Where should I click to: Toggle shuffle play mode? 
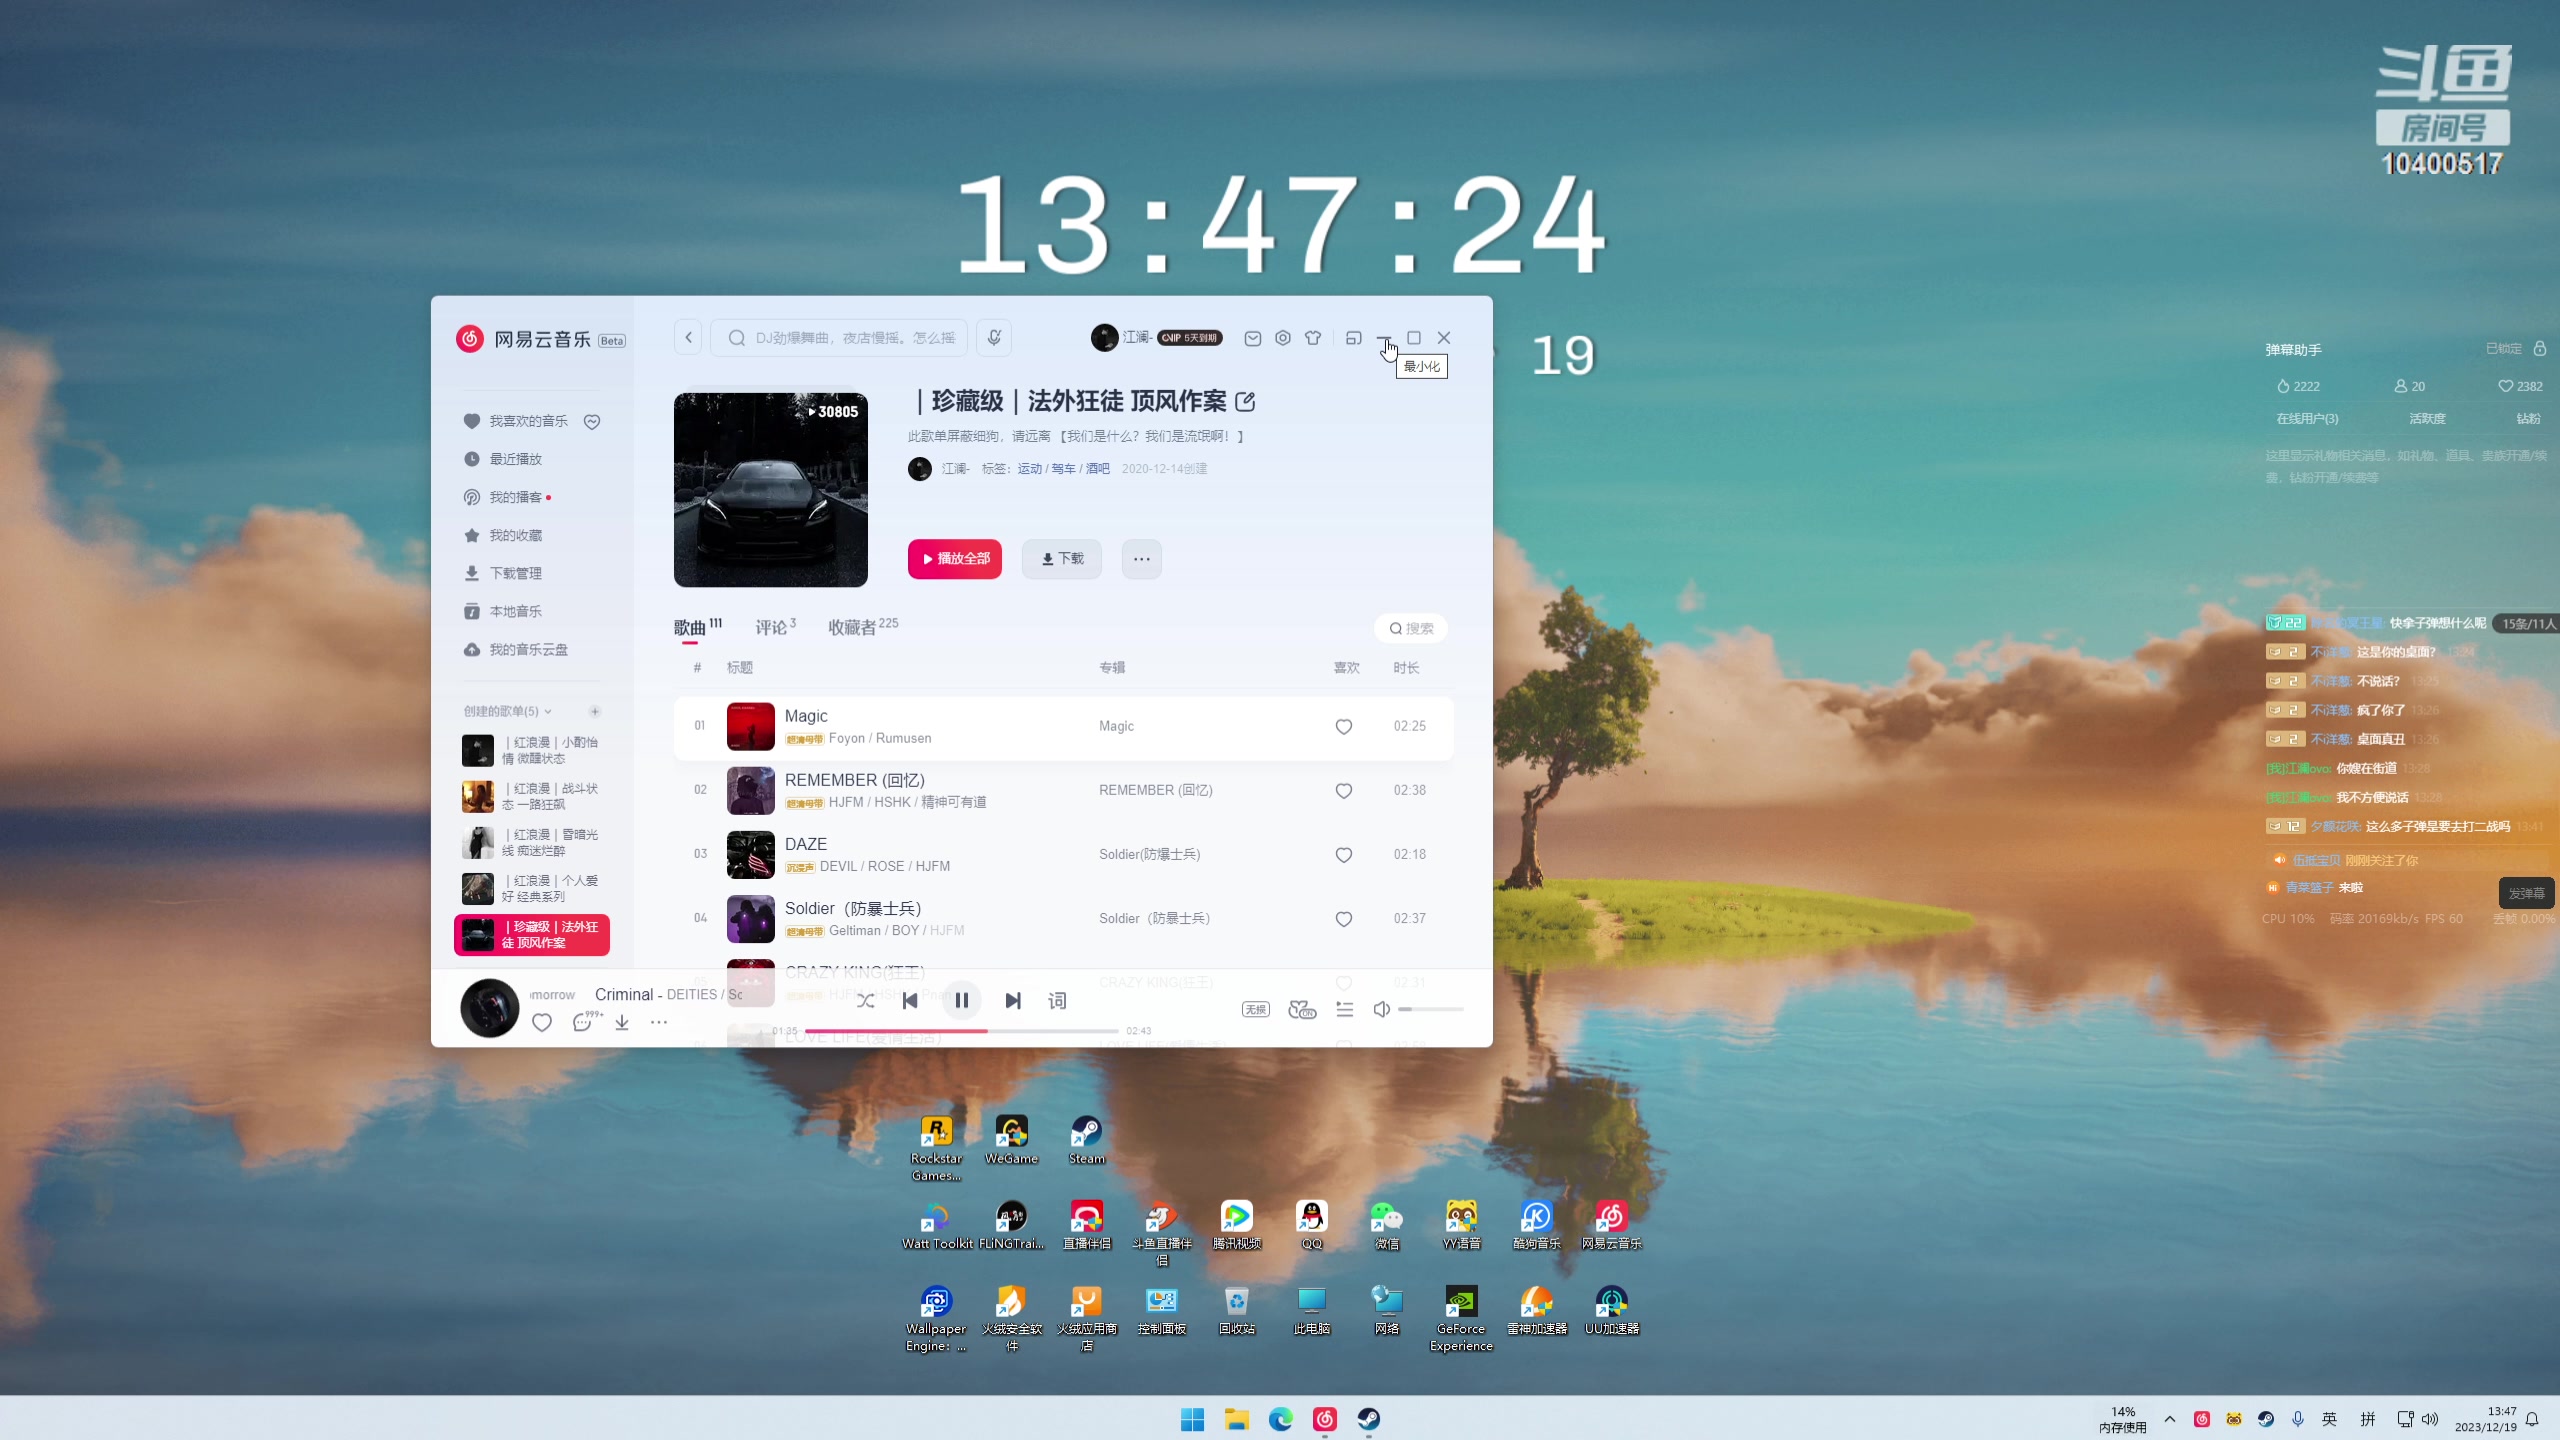pos(866,1000)
